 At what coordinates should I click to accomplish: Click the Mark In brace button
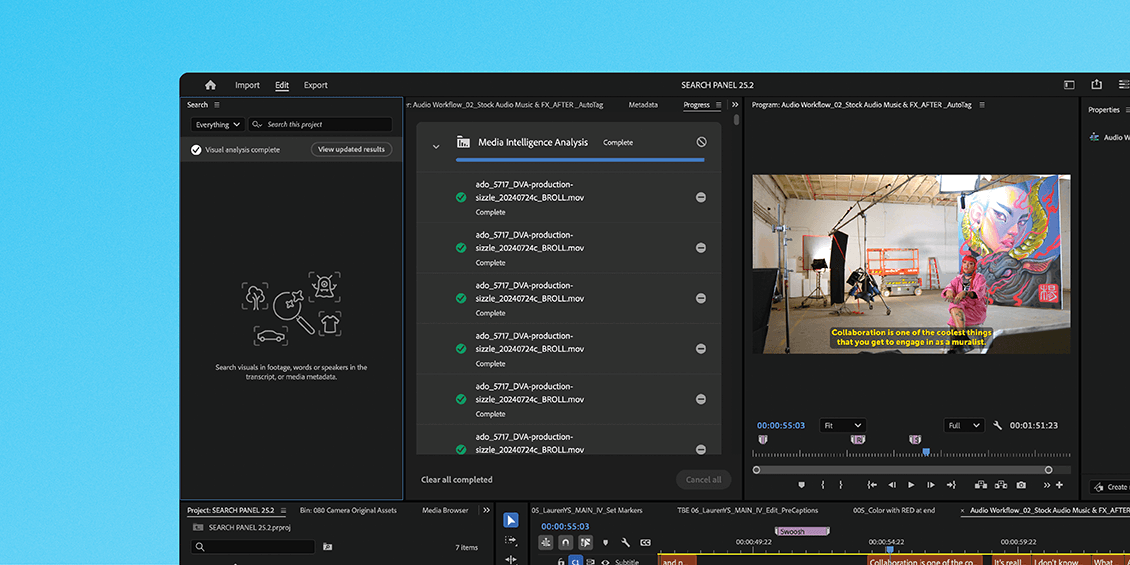(822, 485)
